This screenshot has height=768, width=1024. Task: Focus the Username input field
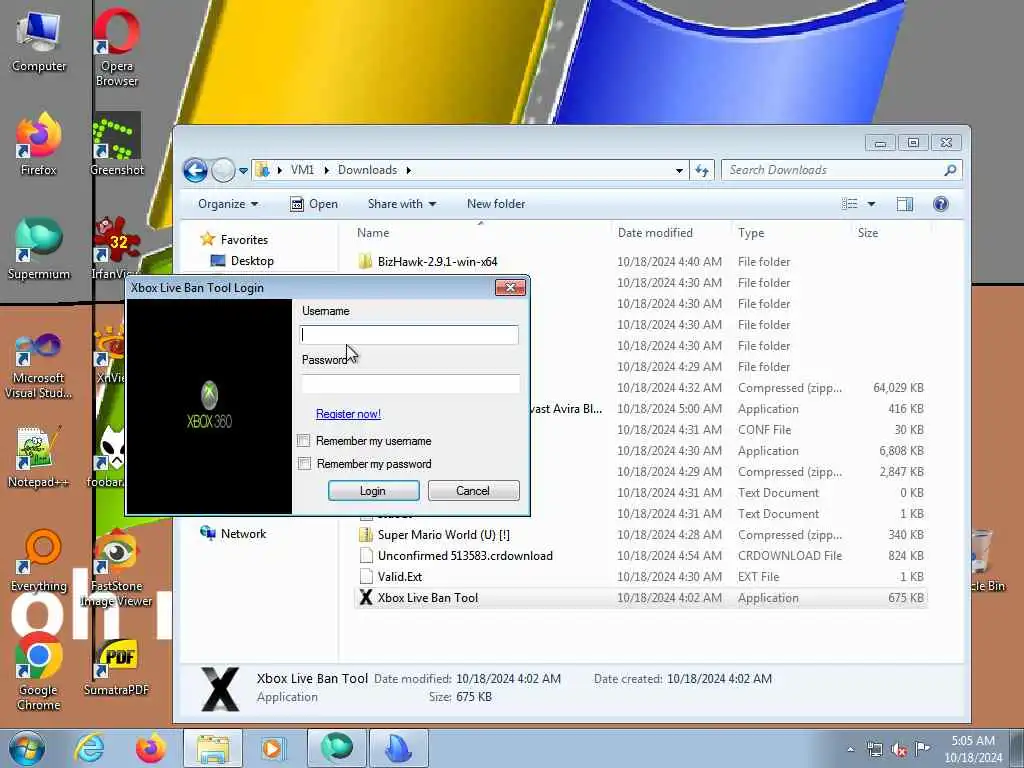[x=409, y=335]
